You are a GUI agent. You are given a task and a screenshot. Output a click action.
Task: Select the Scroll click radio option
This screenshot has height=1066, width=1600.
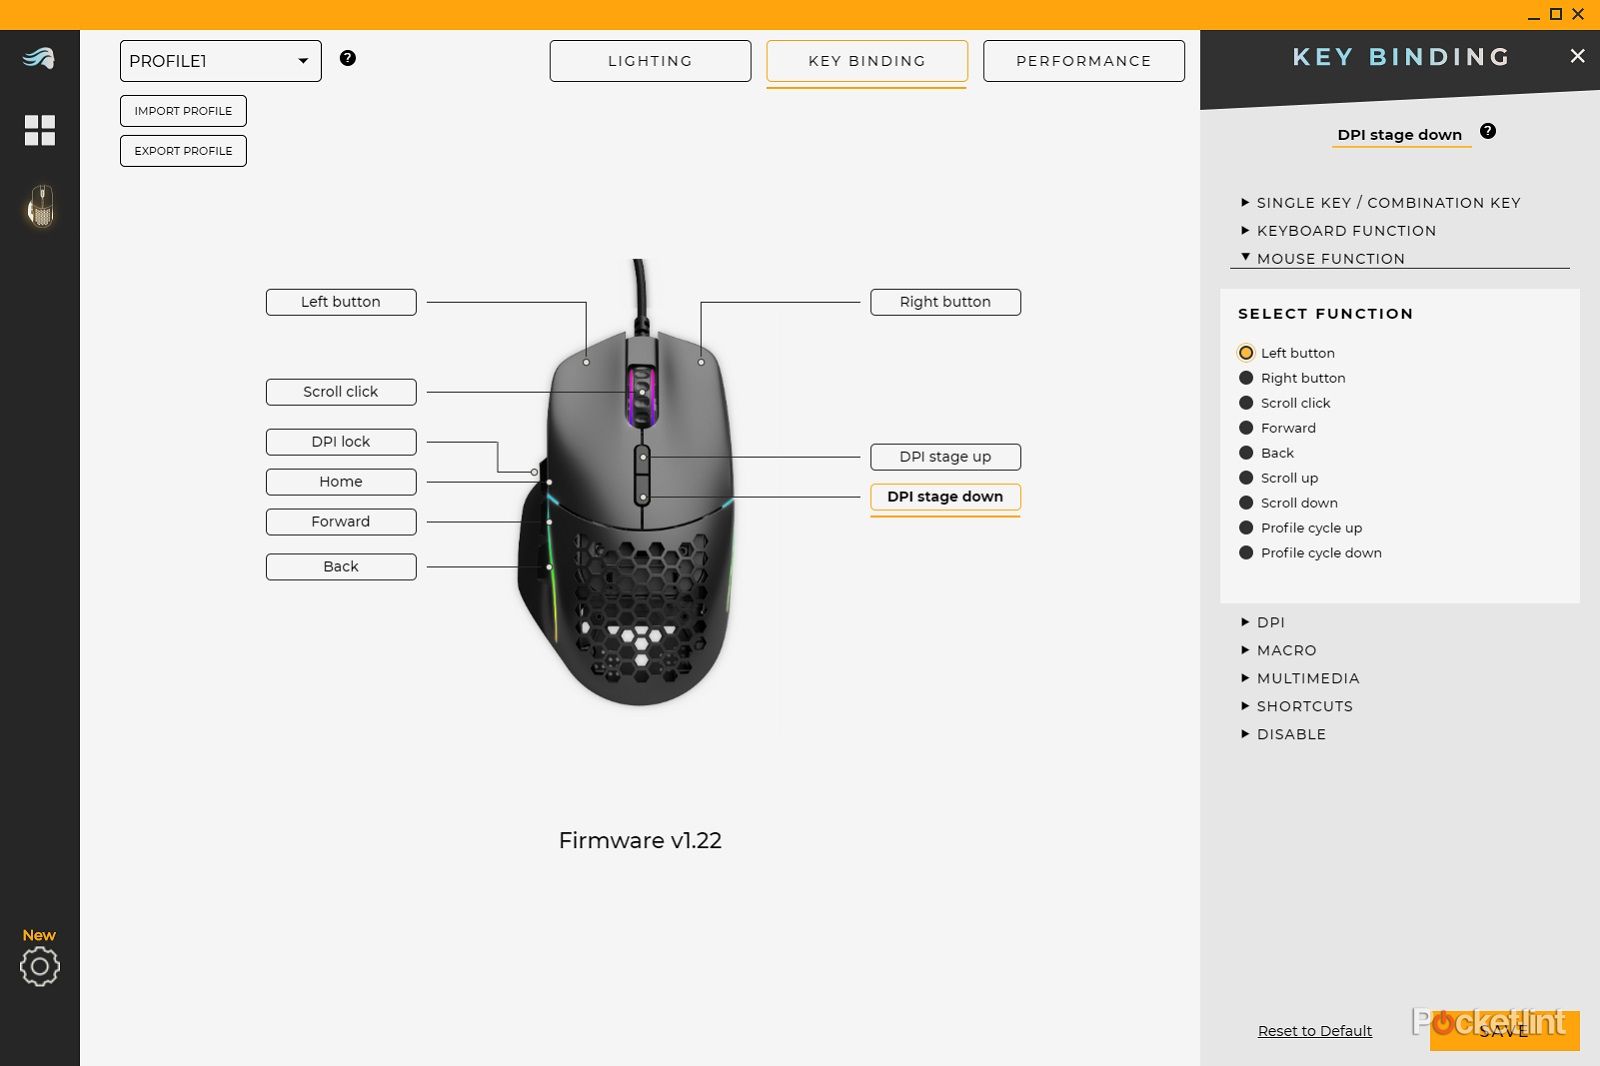[x=1246, y=403]
